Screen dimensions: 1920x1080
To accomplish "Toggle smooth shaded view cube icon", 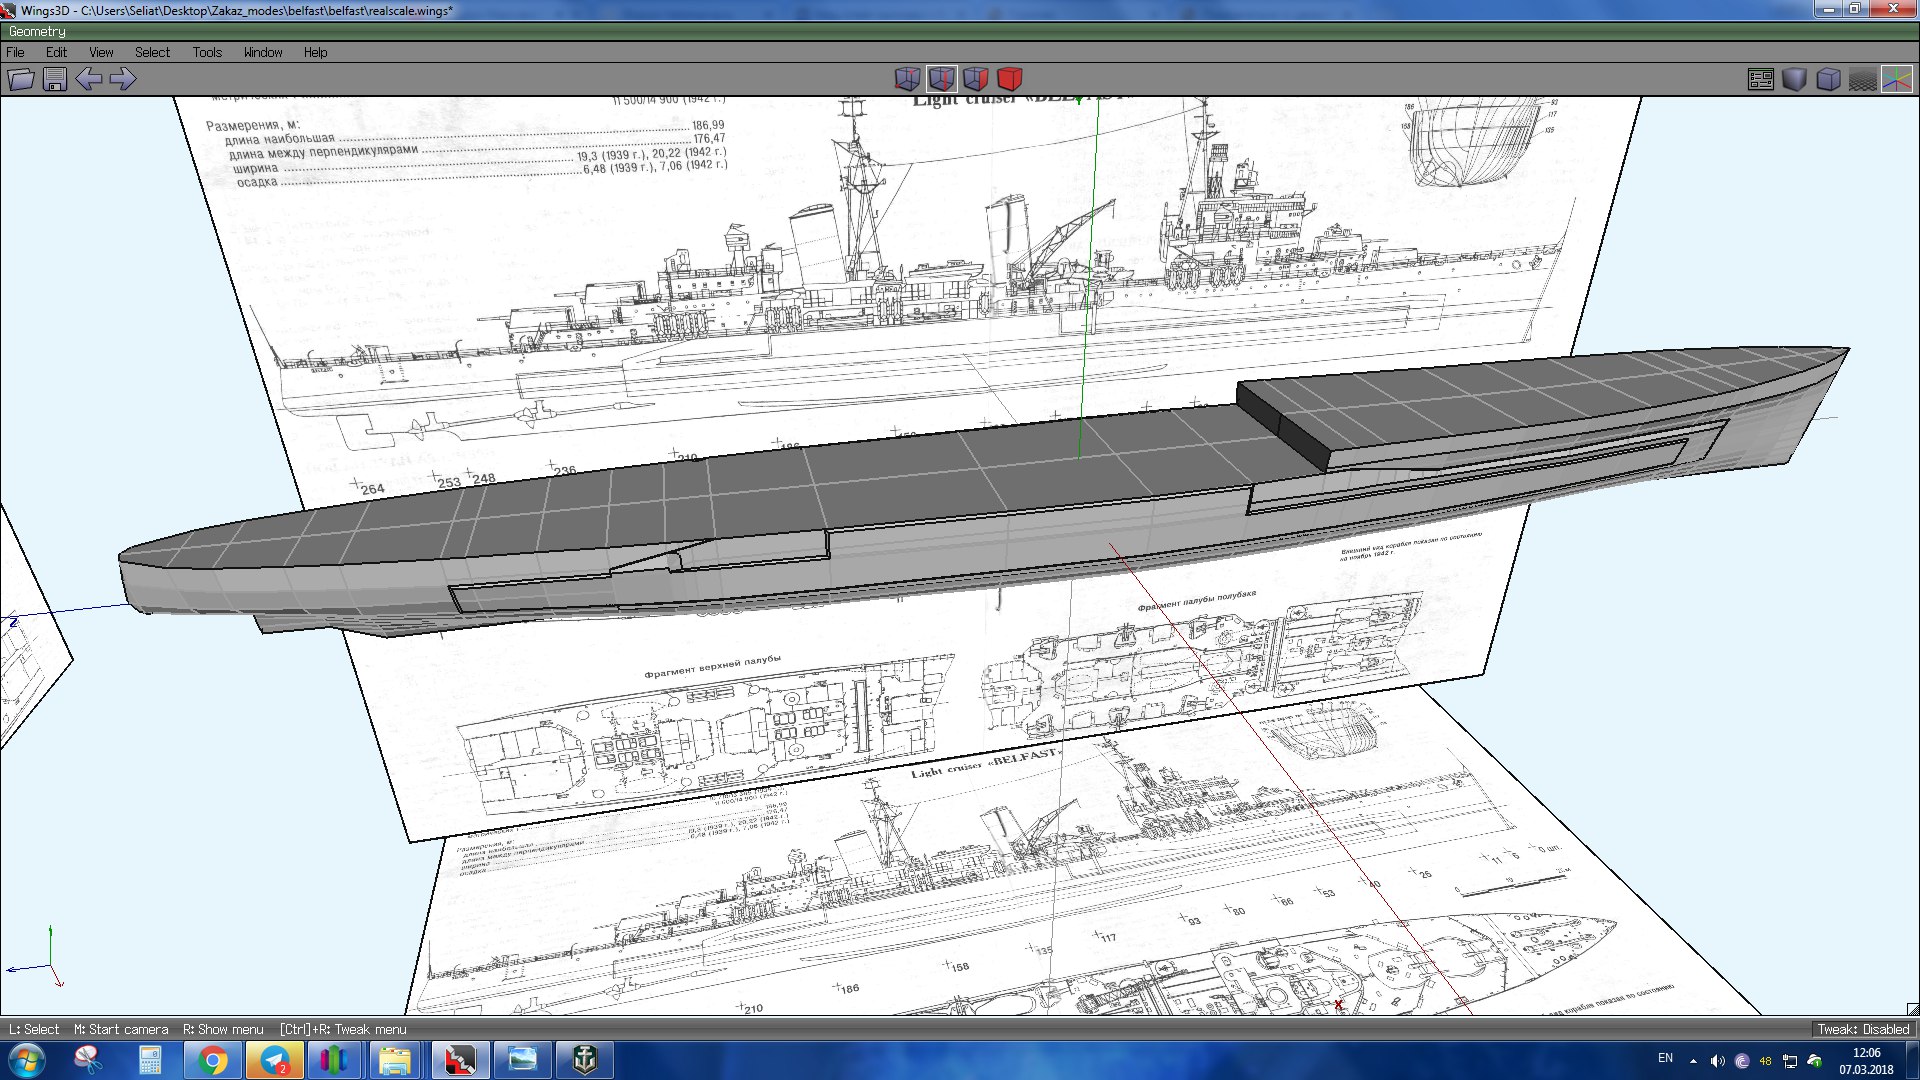I will tap(1795, 79).
